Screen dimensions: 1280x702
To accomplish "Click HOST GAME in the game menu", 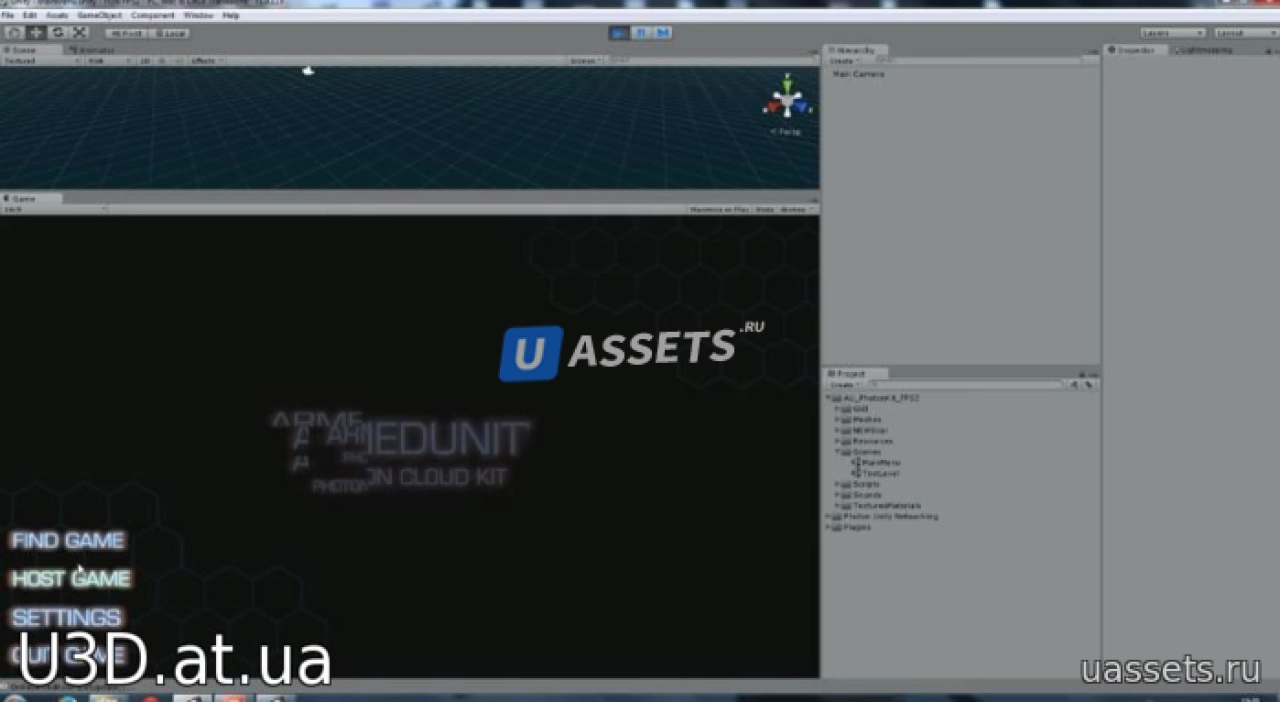I will click(71, 579).
